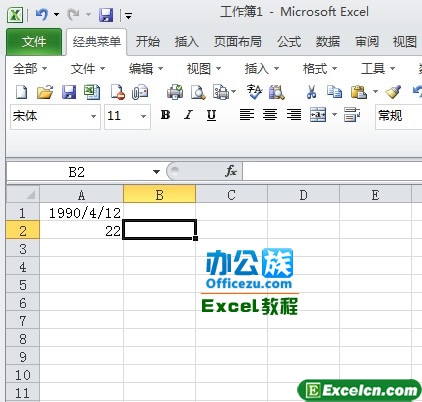Click the email attachment paperclip icon
Image resolution: width=422 pixels, height=402 pixels.
click(140, 92)
